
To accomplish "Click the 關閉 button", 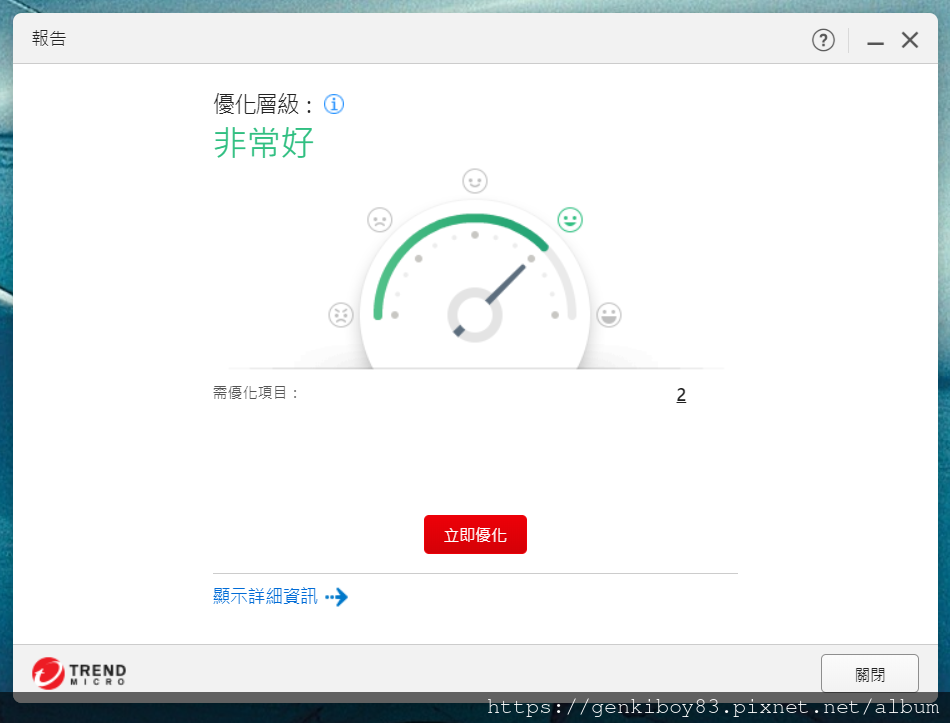I will click(869, 674).
